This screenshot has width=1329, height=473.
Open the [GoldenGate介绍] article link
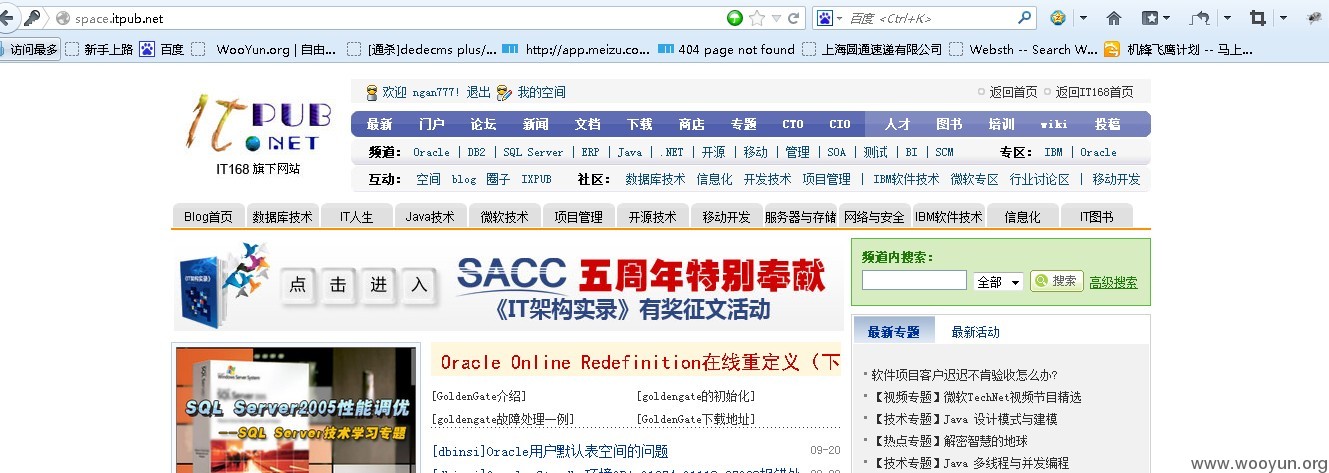[x=479, y=396]
